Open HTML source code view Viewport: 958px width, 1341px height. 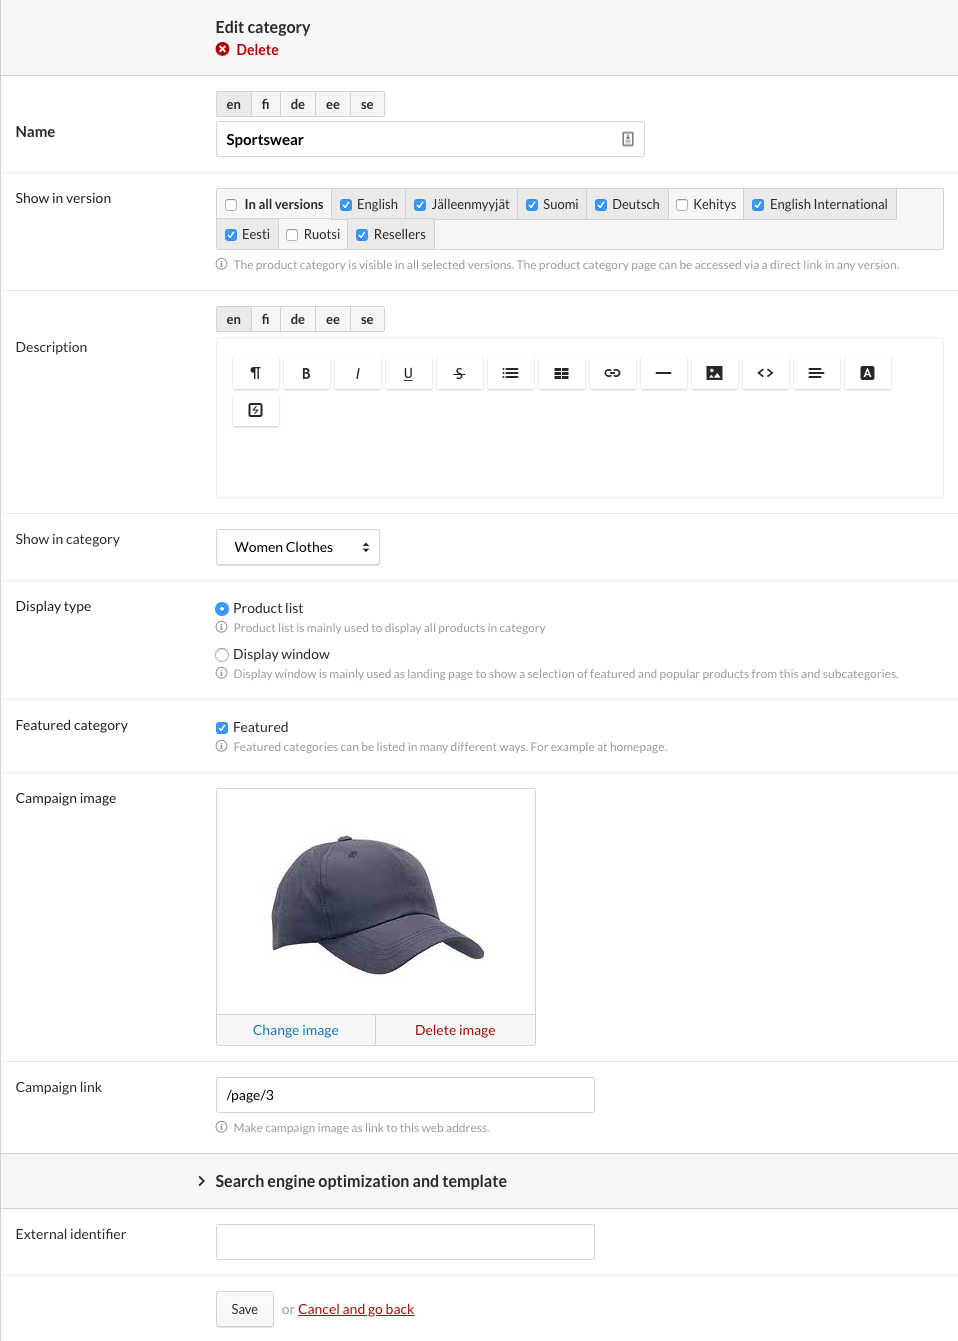click(x=765, y=373)
